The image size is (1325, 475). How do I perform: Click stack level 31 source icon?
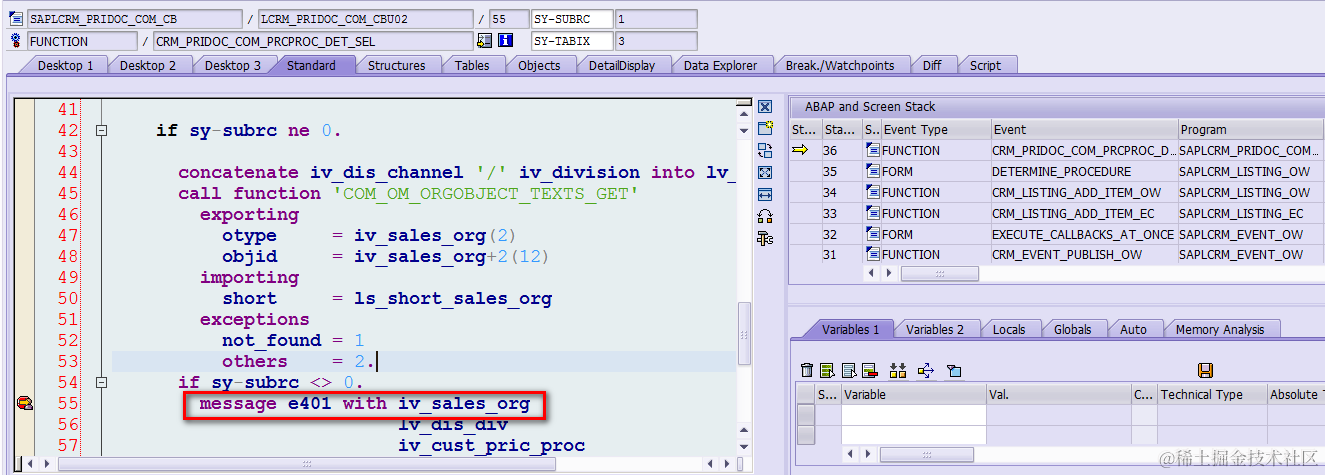(x=873, y=254)
